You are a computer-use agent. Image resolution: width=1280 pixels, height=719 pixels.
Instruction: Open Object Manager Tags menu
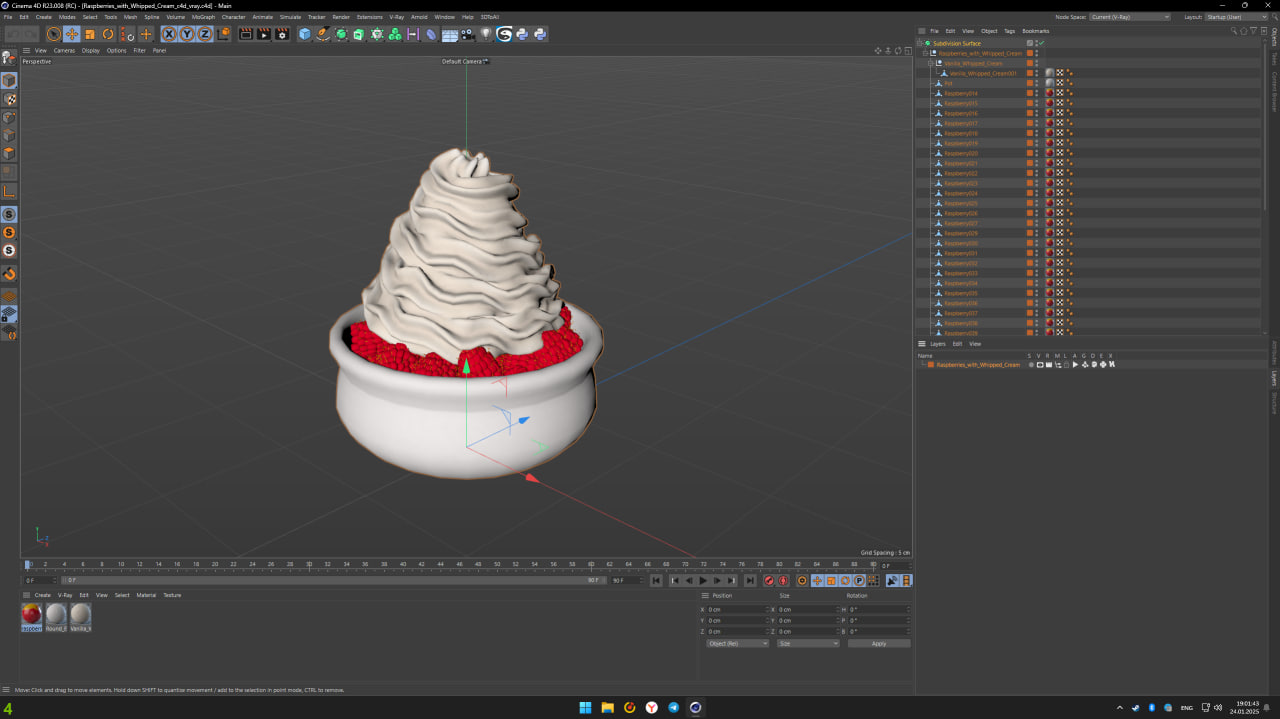coord(1009,31)
